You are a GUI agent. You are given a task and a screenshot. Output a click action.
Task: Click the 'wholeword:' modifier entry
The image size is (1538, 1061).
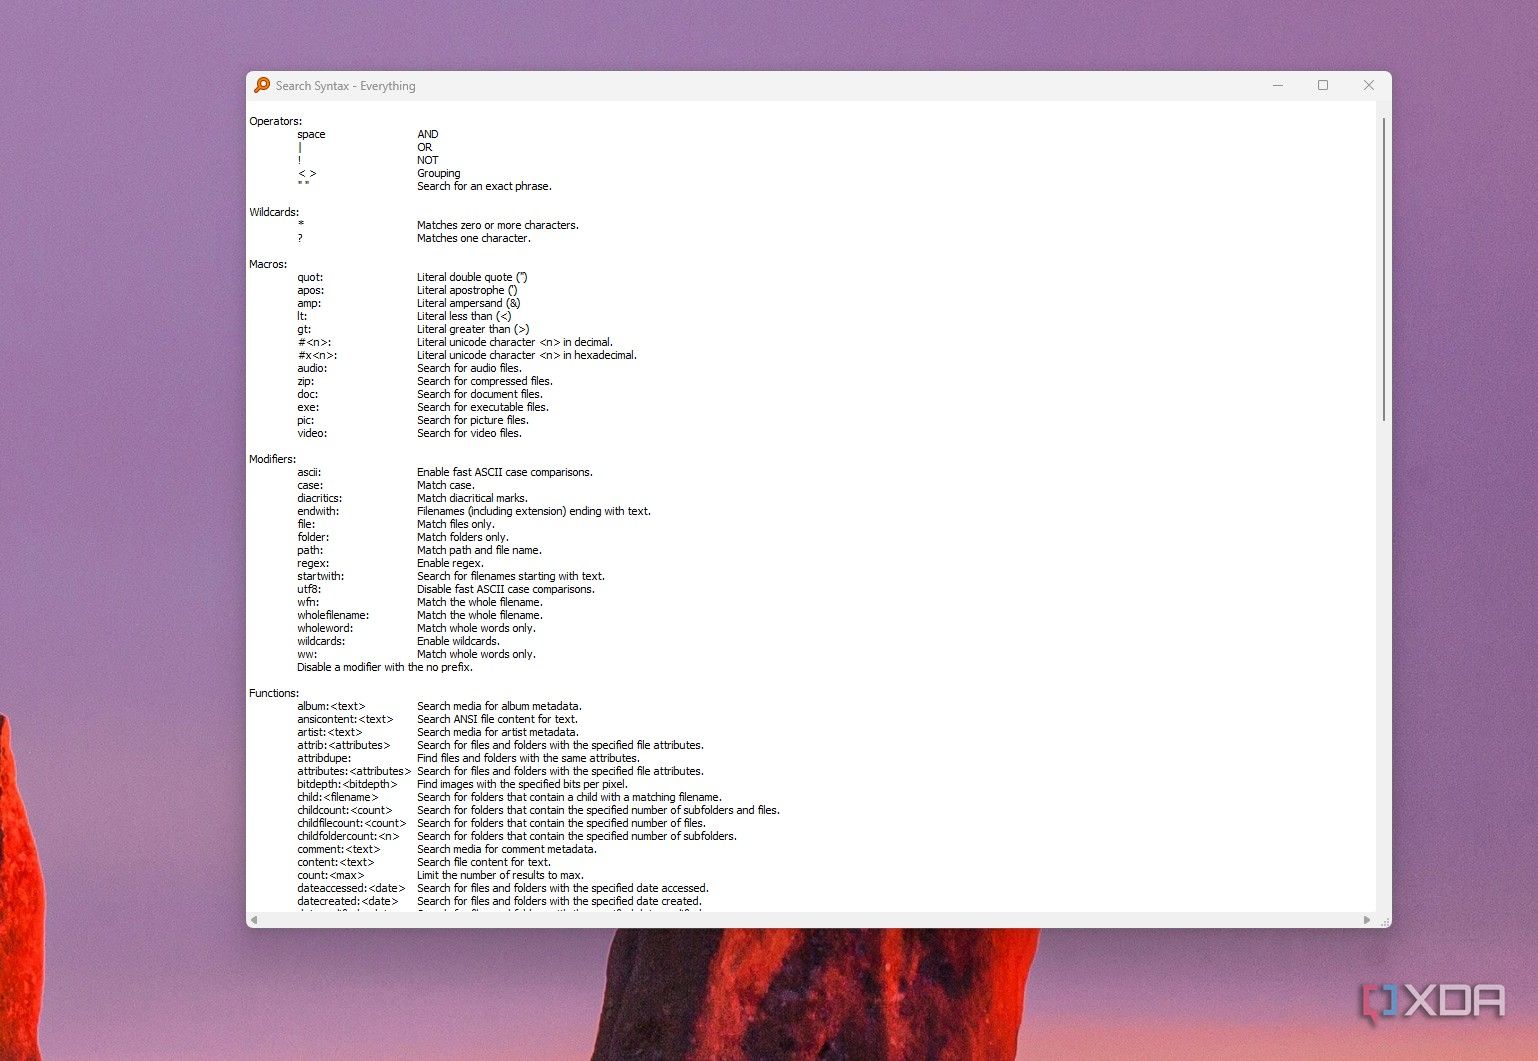325,628
